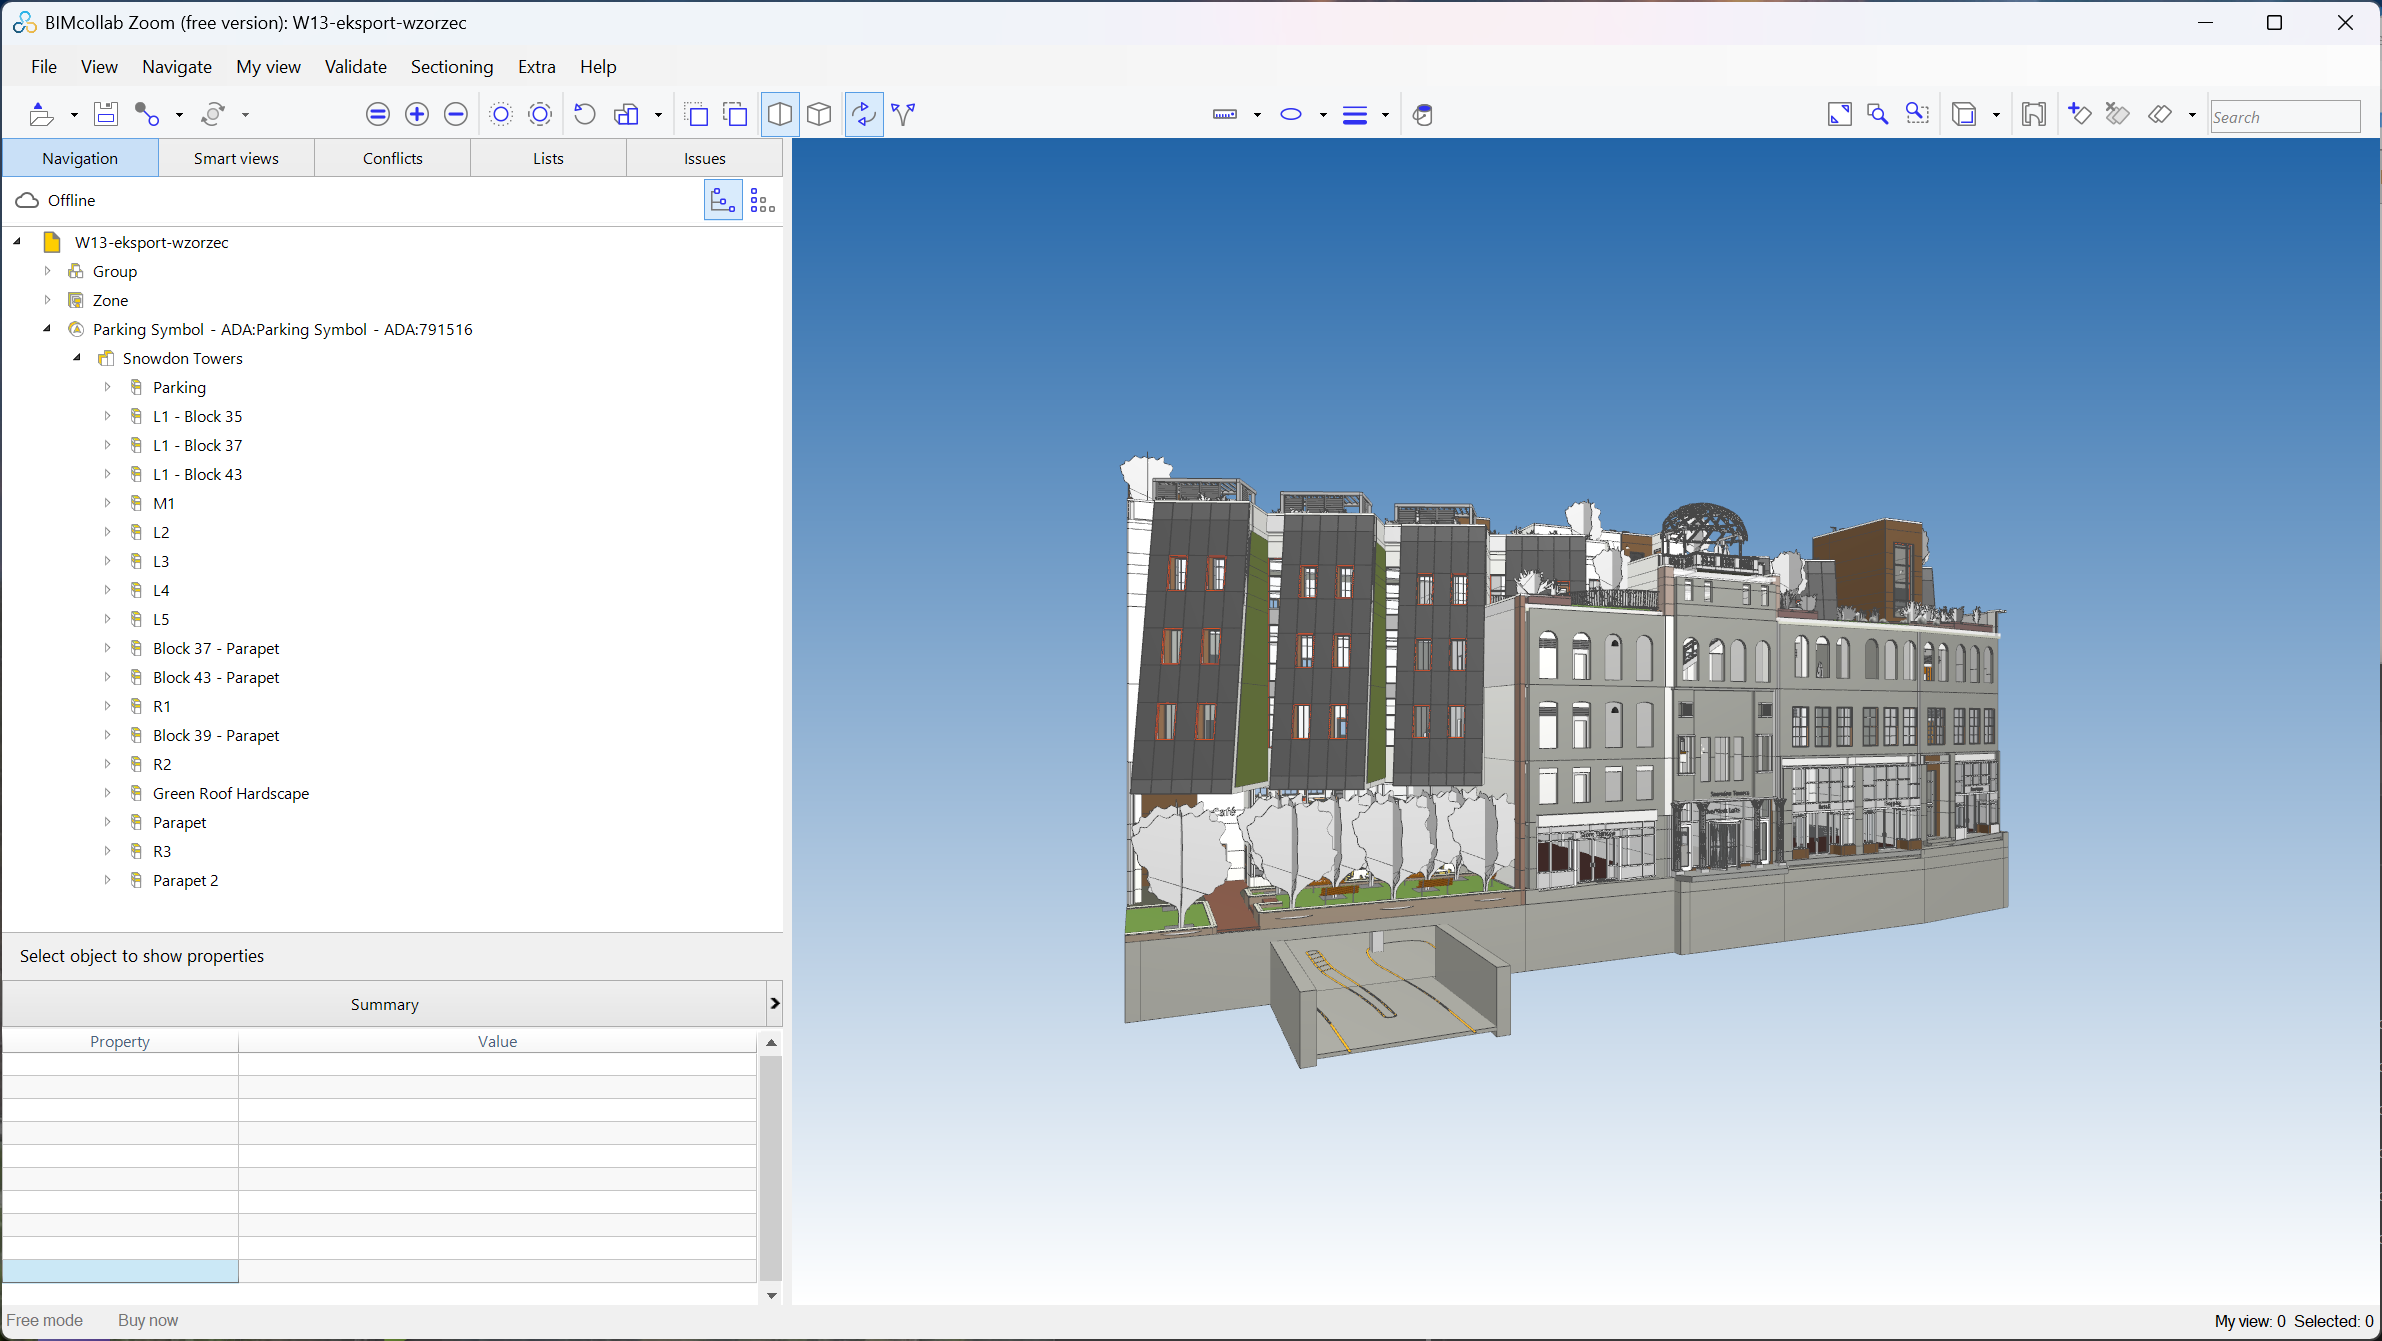The image size is (2382, 1341).
Task: Select the Block 43 - Parapet tree item
Action: click(216, 677)
